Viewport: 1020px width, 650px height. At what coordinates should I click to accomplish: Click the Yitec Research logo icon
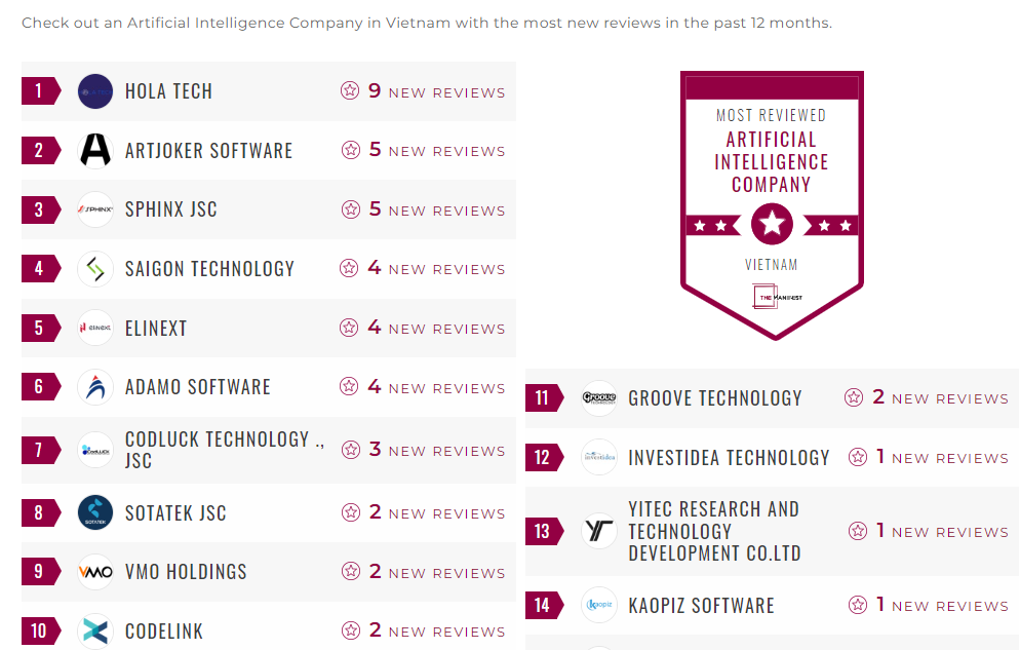click(x=599, y=531)
